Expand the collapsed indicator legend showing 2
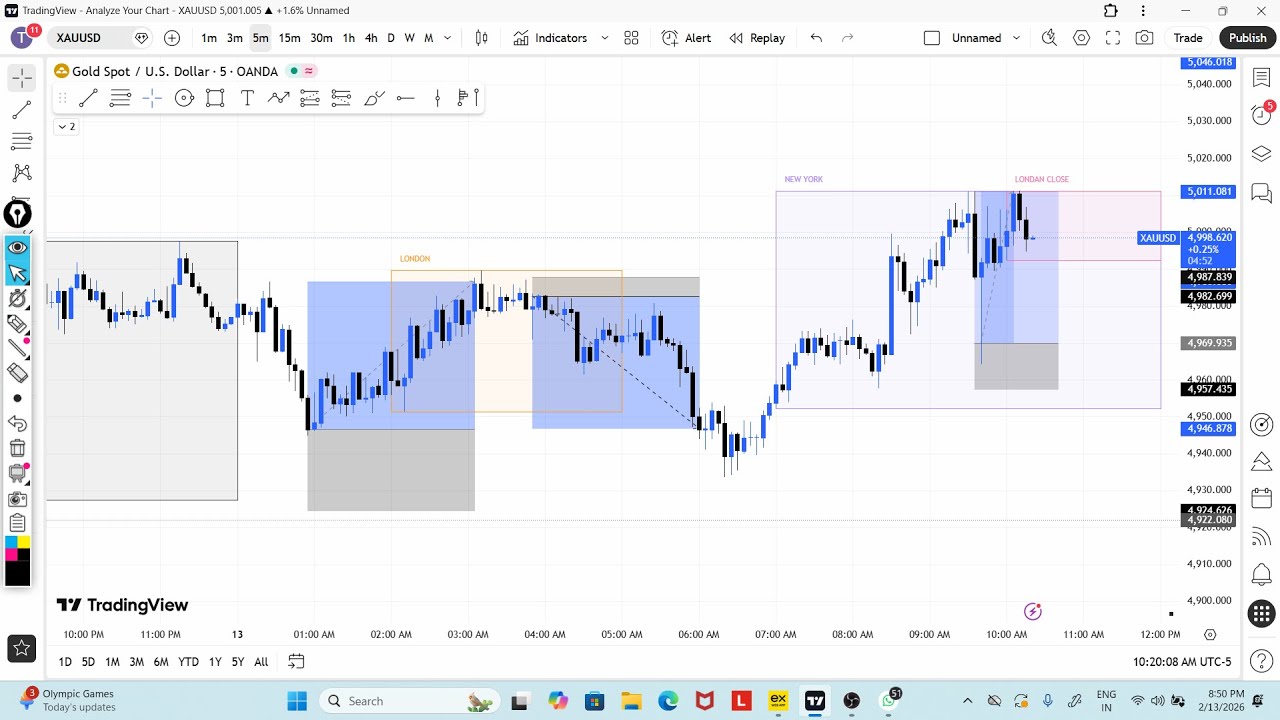This screenshot has width=1280, height=720. pos(66,127)
